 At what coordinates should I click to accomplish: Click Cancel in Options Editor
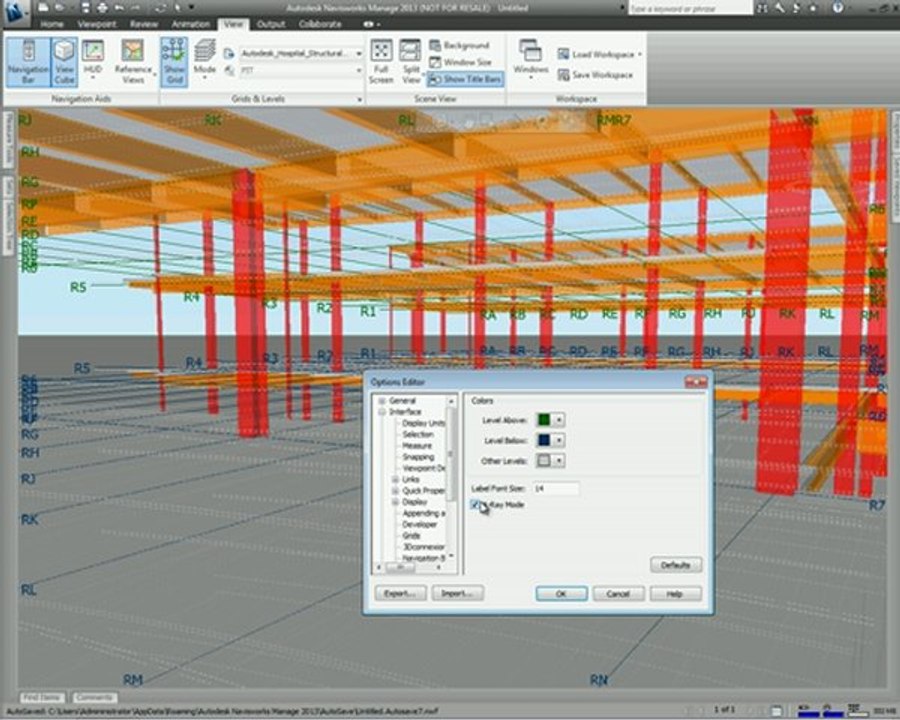tap(618, 594)
